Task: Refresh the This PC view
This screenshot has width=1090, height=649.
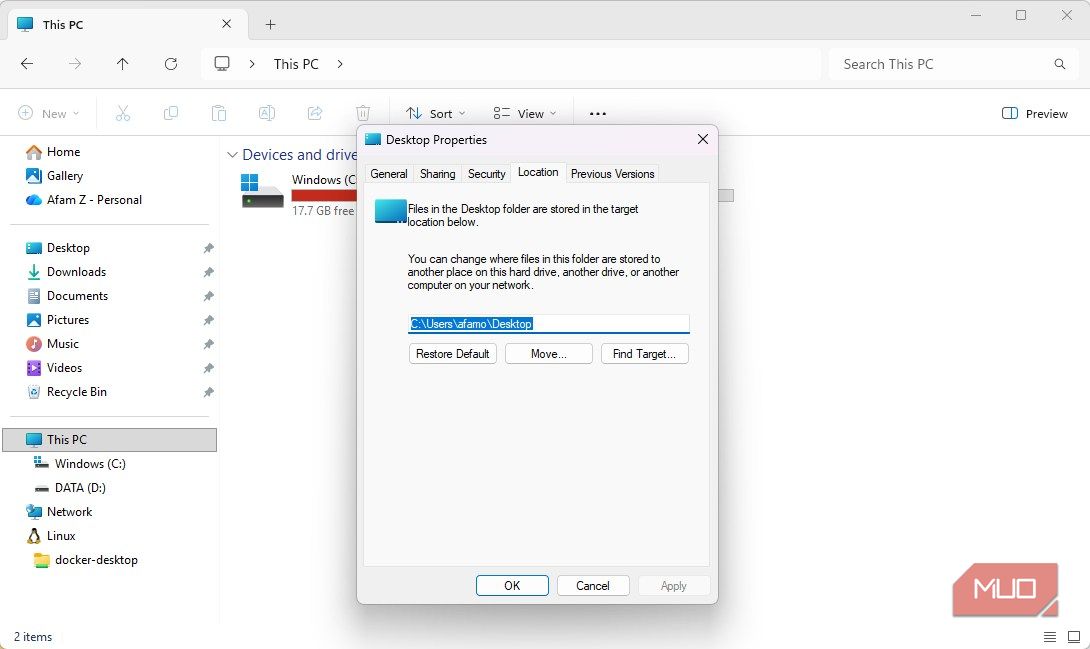Action: pyautogui.click(x=170, y=64)
